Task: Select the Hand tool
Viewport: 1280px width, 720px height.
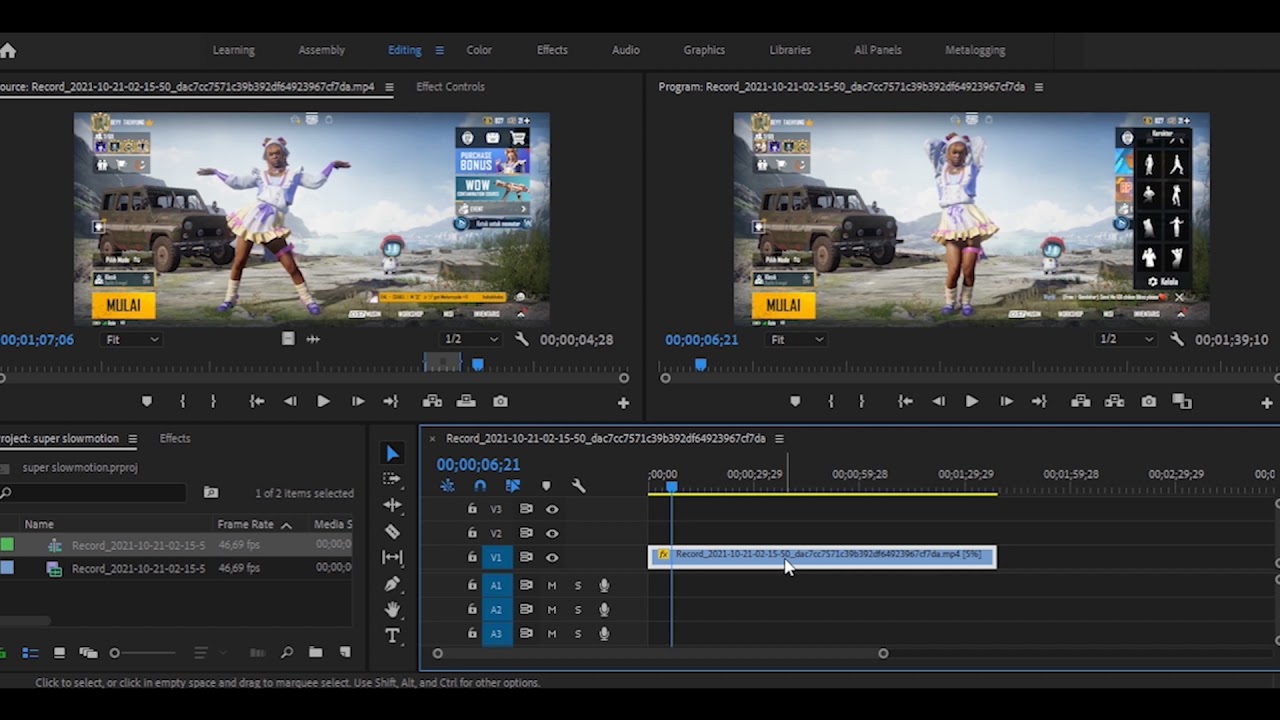Action: pyautogui.click(x=392, y=609)
